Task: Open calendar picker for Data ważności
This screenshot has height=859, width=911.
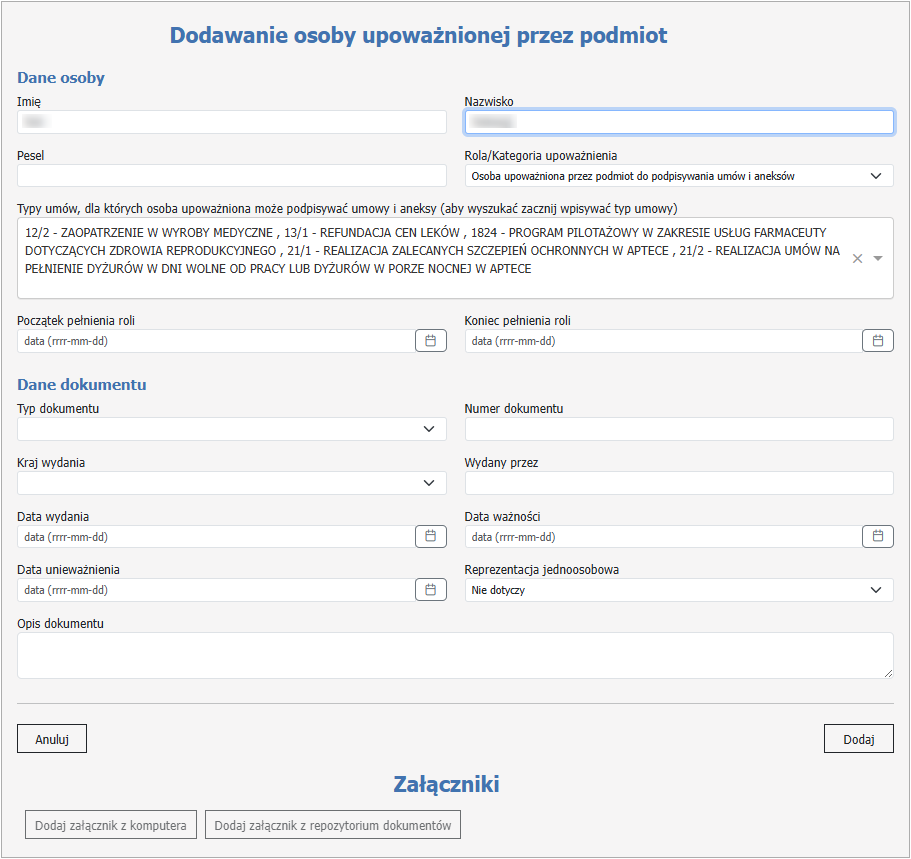Action: click(877, 537)
